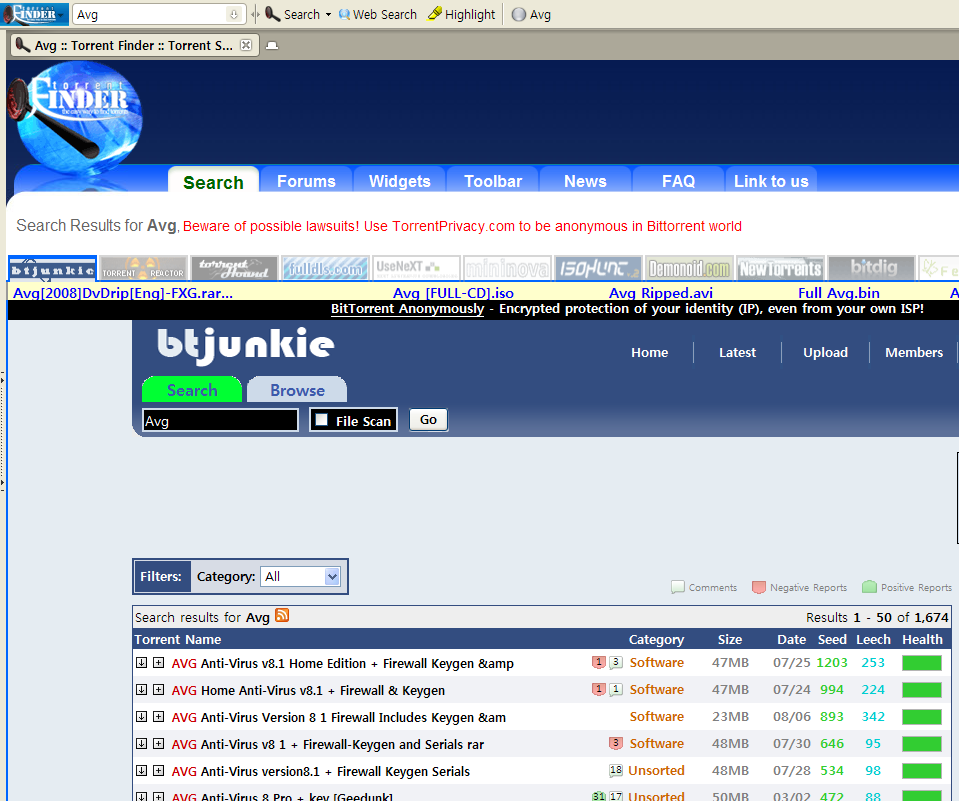The width and height of the screenshot is (959, 801).
Task: Expand AVG Anti-Virus Version 8 1 row
Action: pos(158,717)
